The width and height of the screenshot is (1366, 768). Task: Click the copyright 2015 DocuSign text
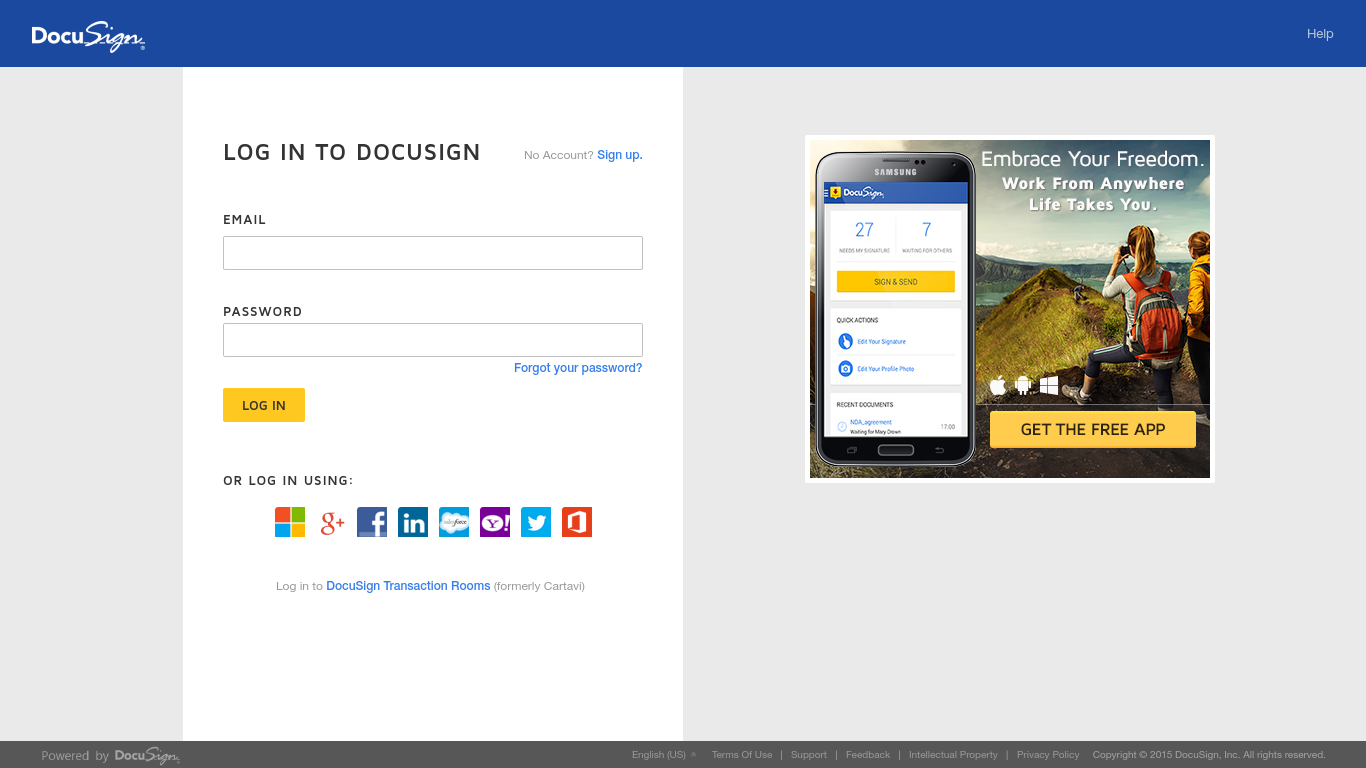(x=1209, y=755)
